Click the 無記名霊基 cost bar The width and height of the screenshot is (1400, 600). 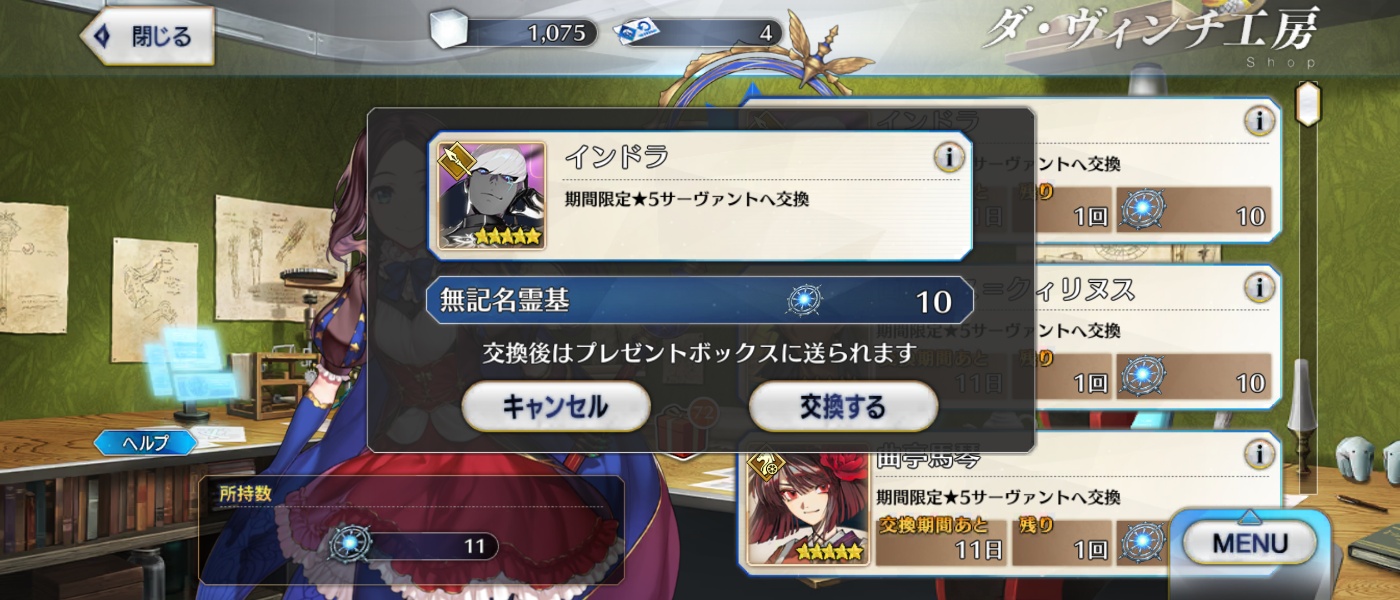click(x=700, y=301)
